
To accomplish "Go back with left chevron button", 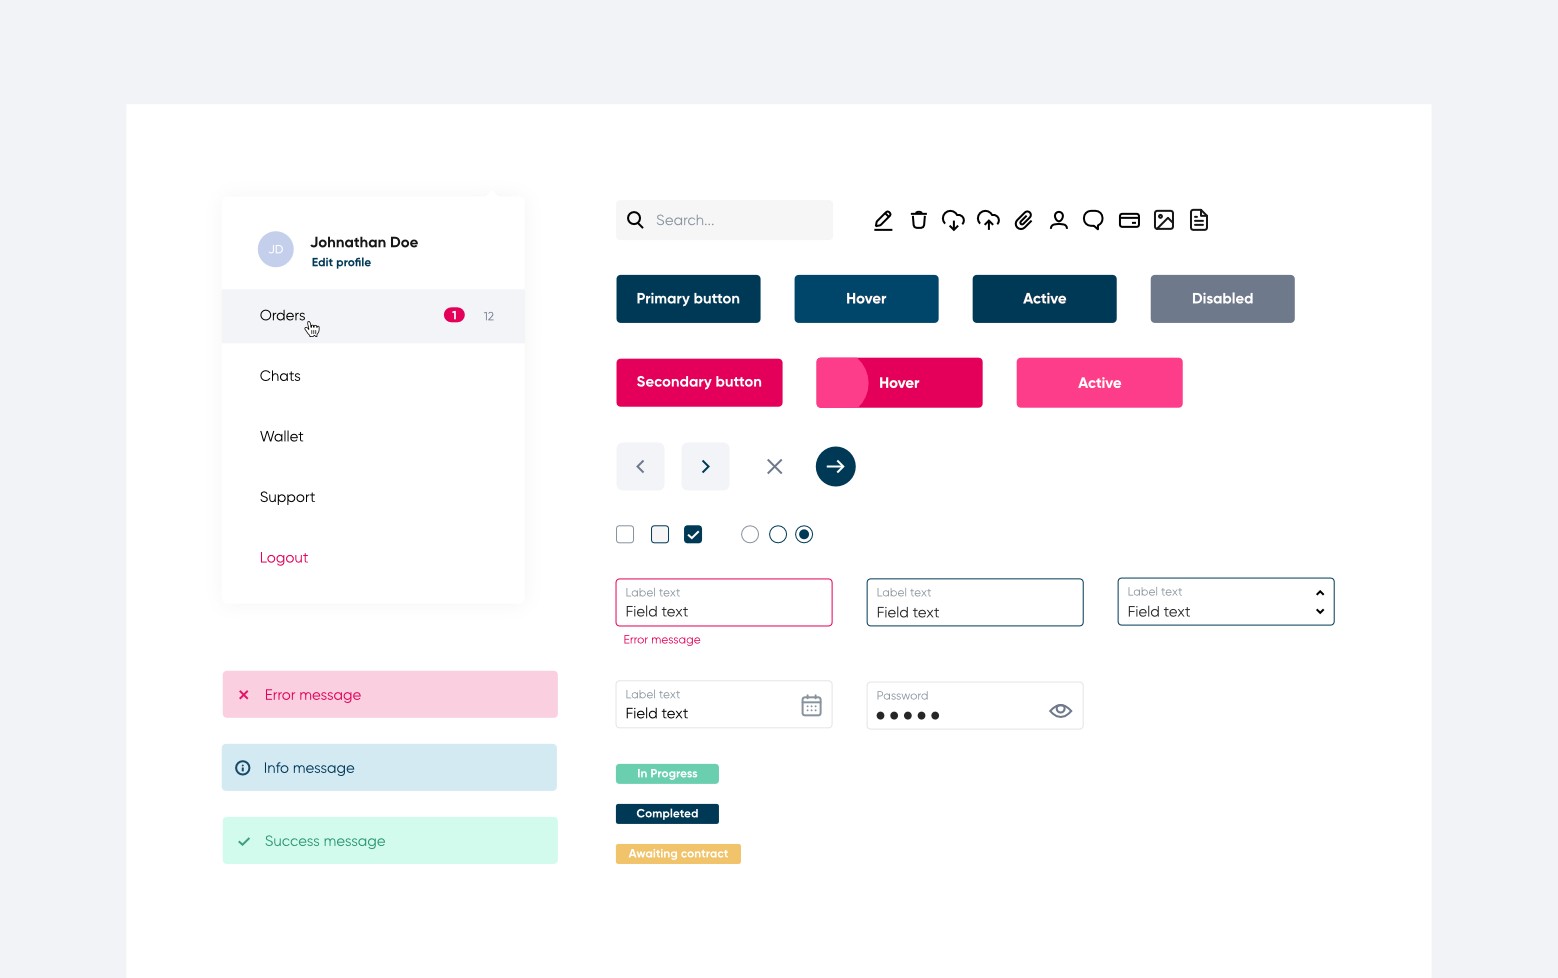I will tap(640, 466).
